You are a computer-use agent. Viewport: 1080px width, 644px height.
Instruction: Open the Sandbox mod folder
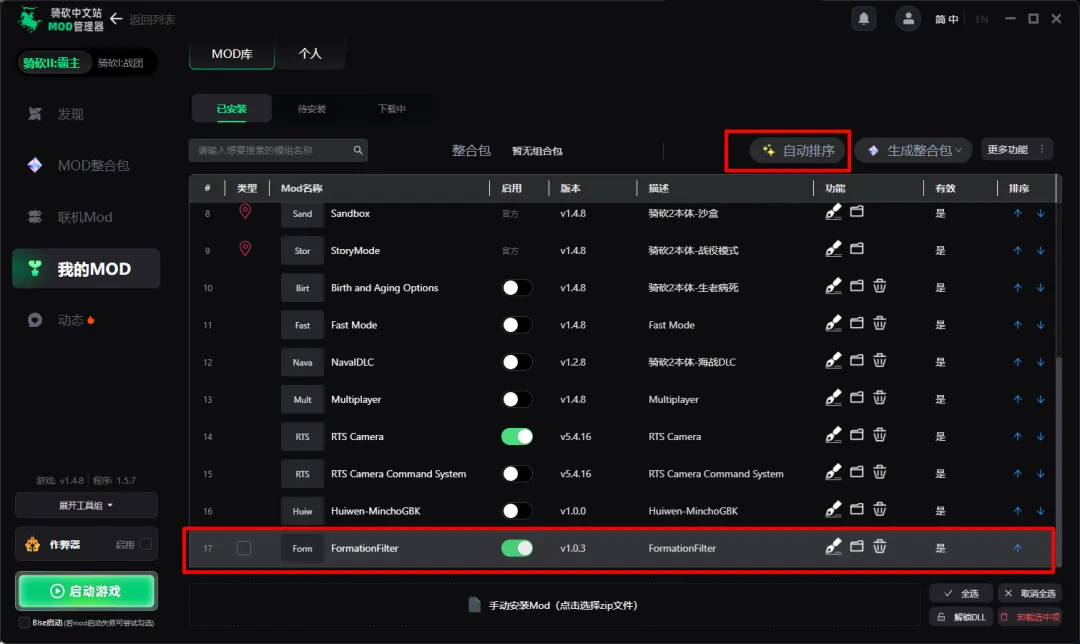tap(857, 211)
